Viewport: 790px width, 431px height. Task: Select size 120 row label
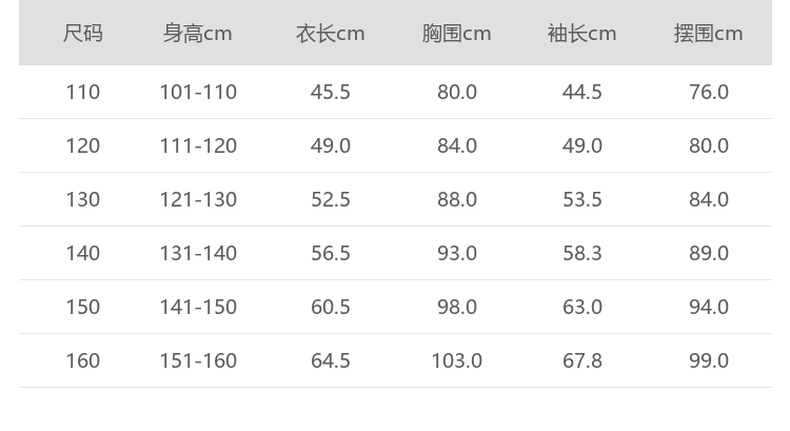pyautogui.click(x=83, y=146)
